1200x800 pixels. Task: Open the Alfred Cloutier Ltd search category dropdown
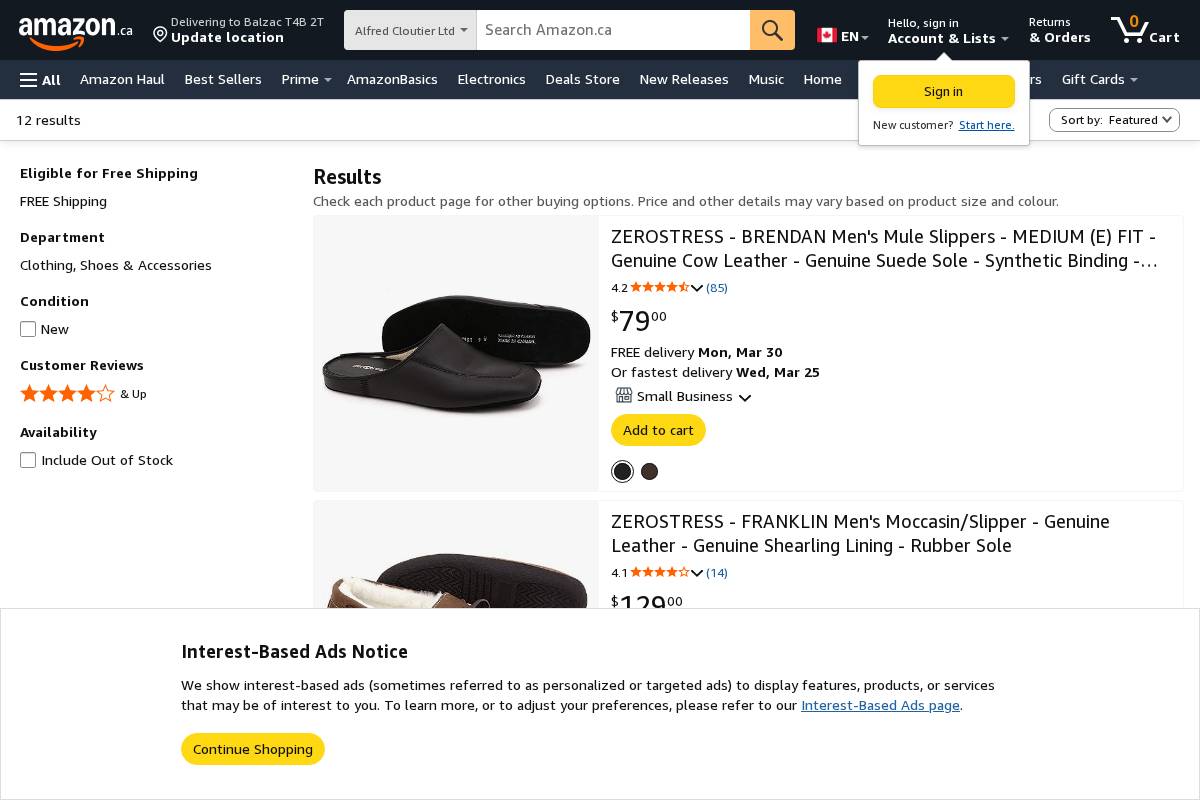pyautogui.click(x=410, y=30)
